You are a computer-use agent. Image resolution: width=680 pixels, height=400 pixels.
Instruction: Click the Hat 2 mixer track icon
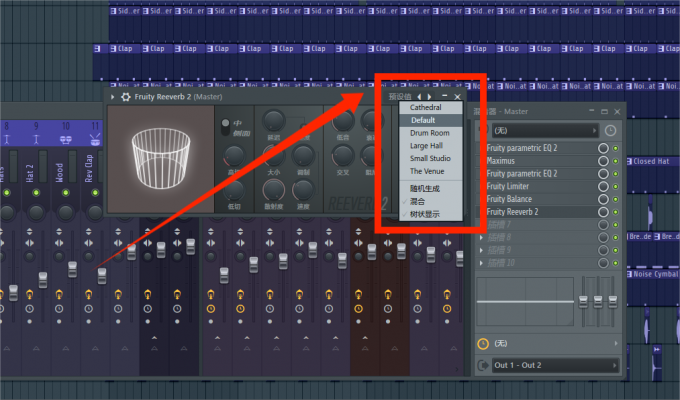click(36, 139)
